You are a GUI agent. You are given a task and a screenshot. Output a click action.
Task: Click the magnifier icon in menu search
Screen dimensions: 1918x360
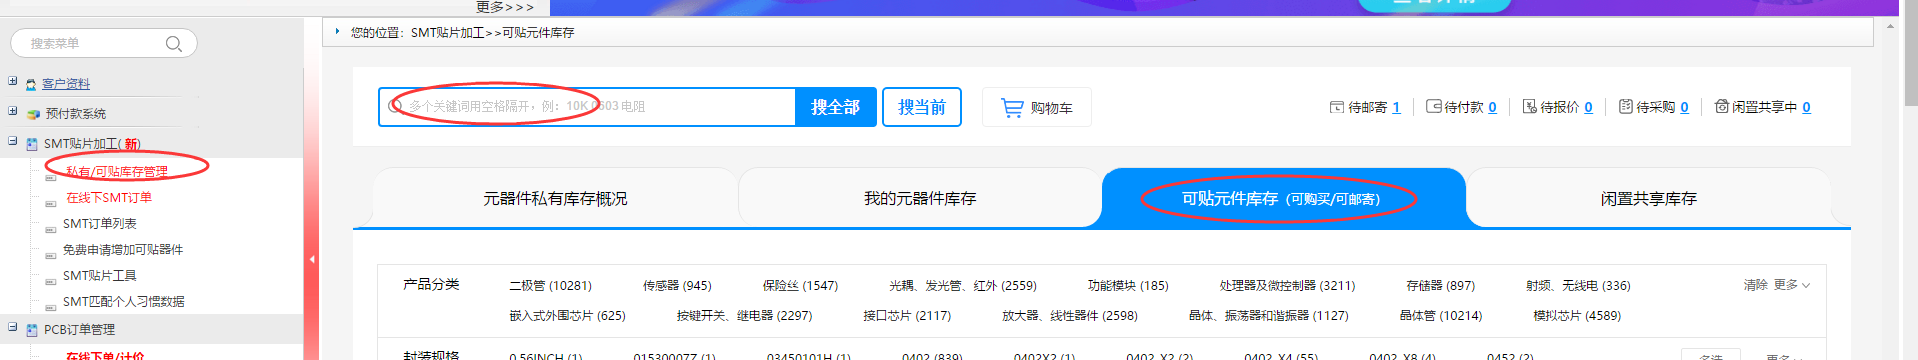173,44
